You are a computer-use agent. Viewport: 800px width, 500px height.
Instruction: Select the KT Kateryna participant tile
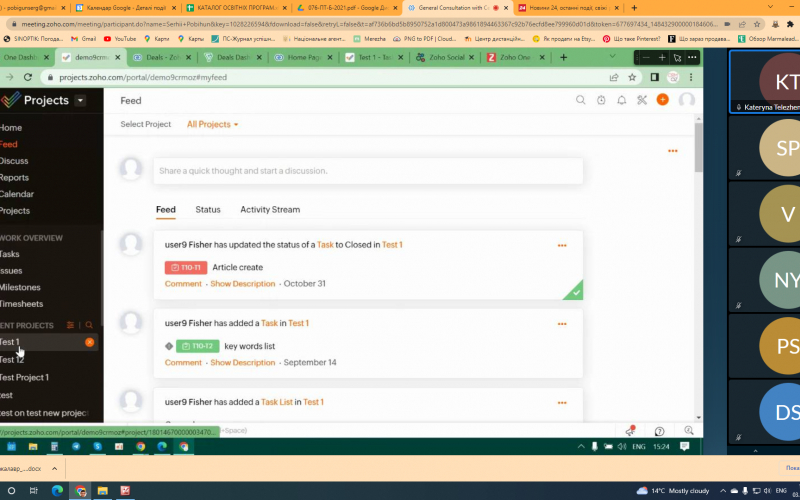[764, 82]
